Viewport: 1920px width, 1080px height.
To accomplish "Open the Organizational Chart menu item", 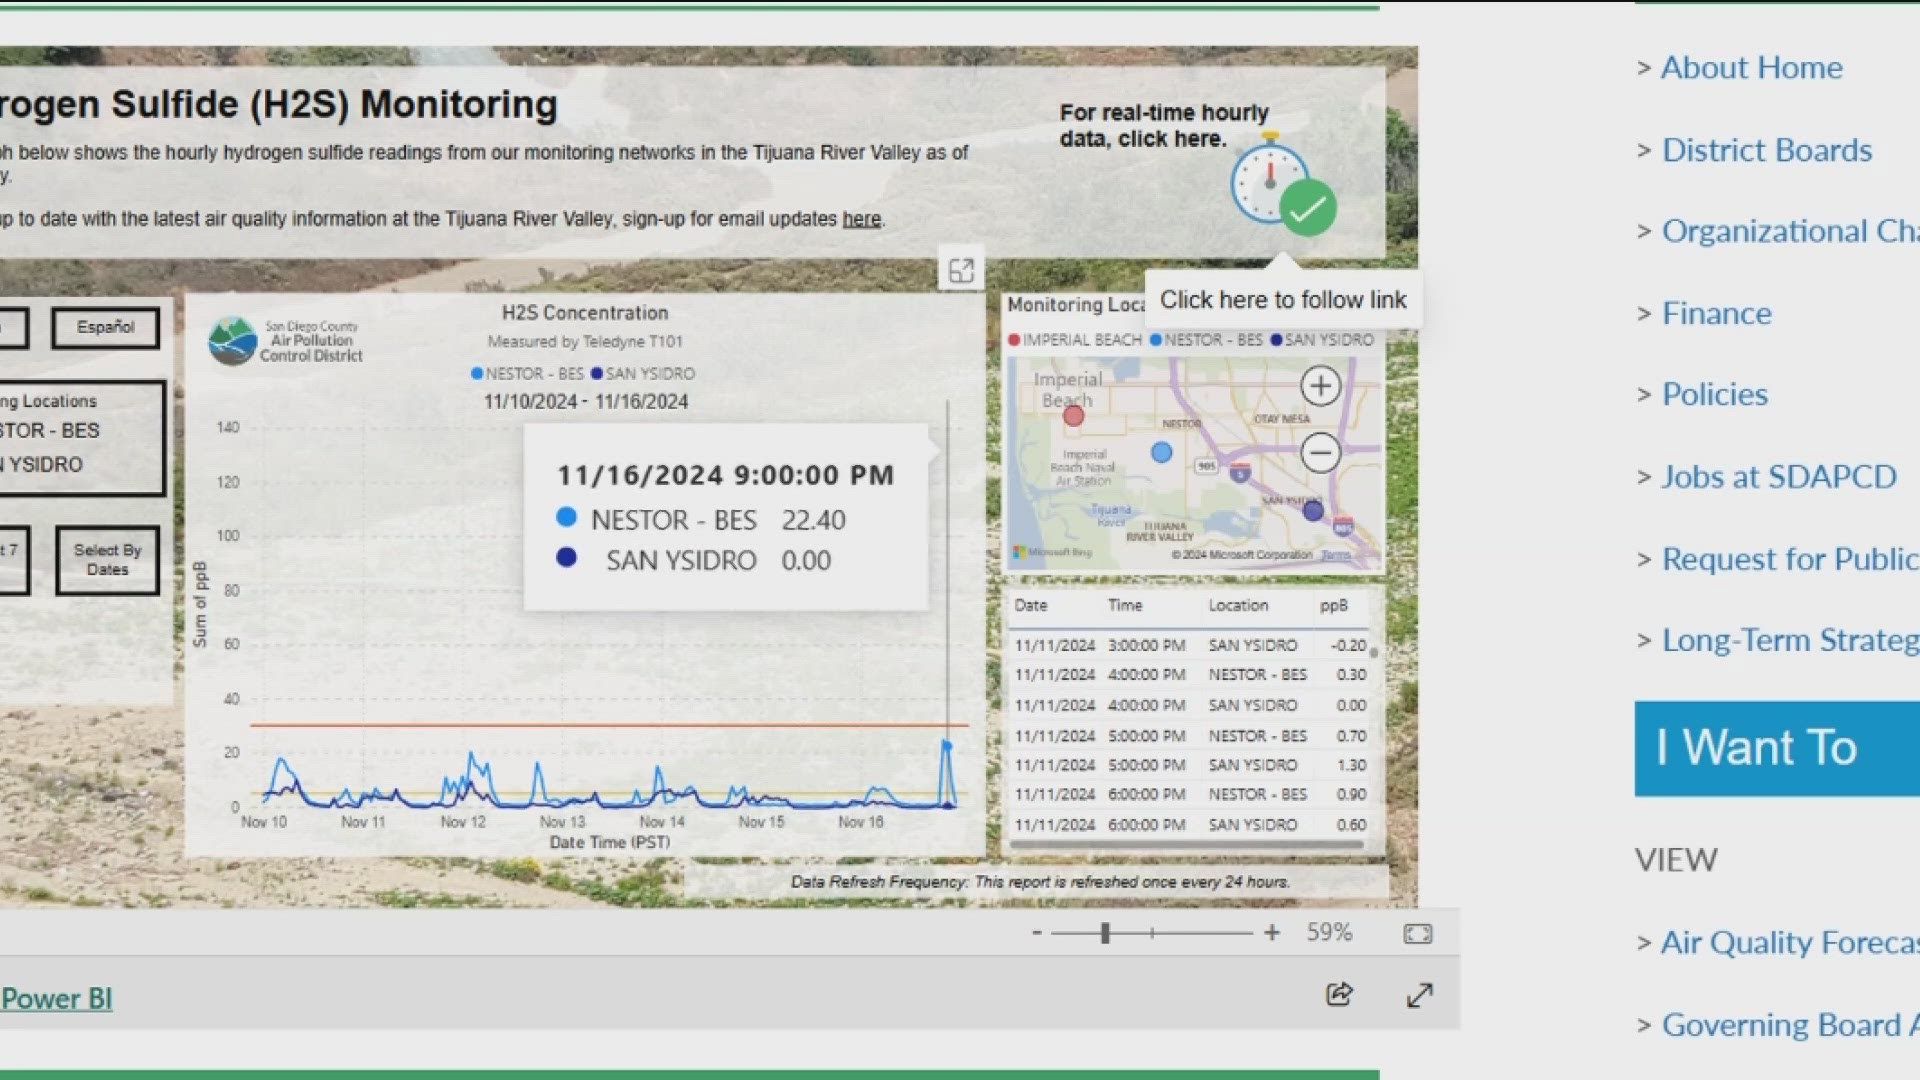I will click(1790, 231).
